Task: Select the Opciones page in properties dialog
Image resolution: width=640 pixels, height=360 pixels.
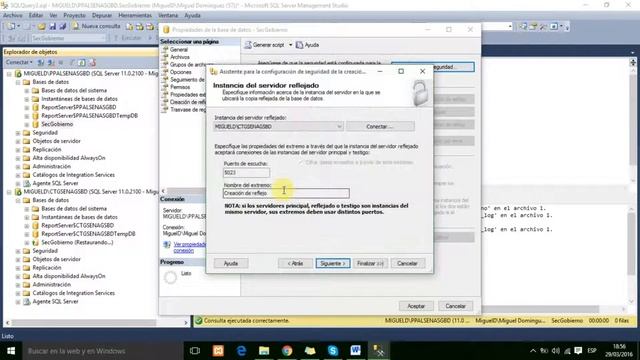Action: tap(181, 72)
